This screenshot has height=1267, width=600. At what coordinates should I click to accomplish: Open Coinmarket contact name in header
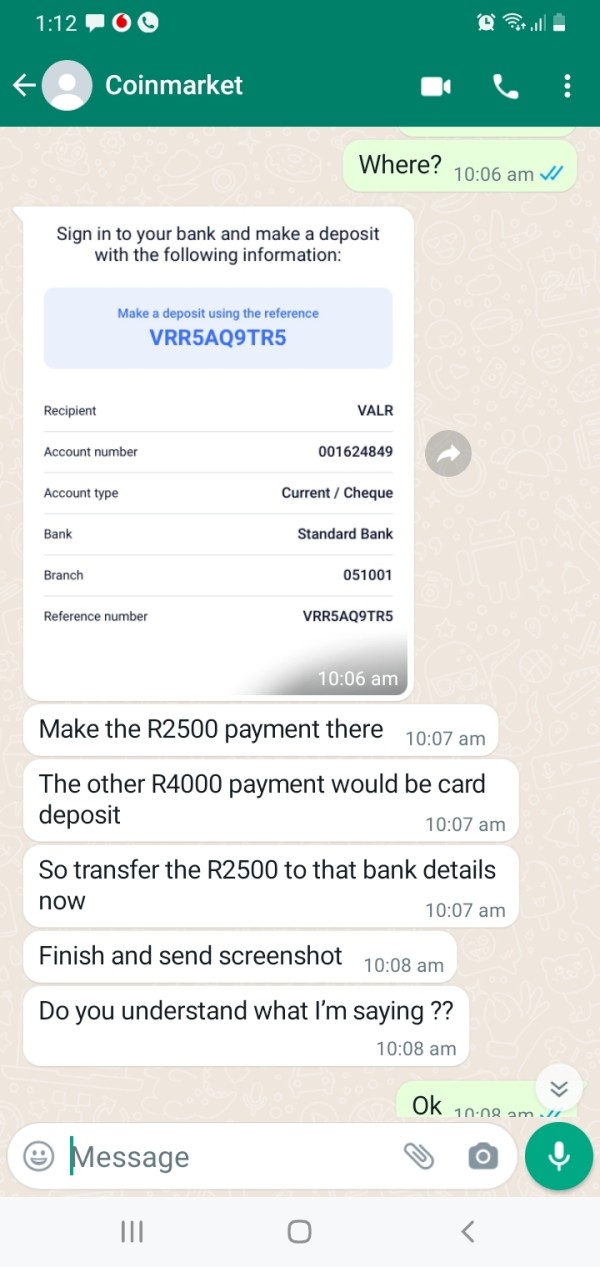[174, 86]
